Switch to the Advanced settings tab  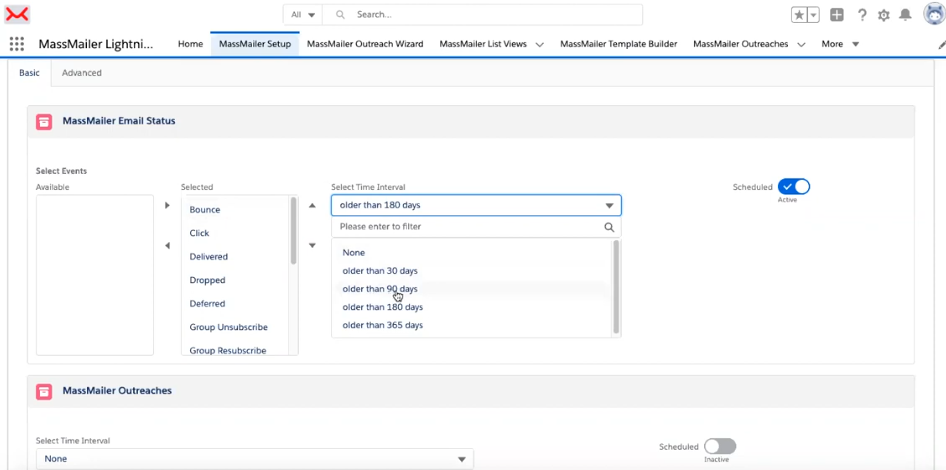pos(81,73)
